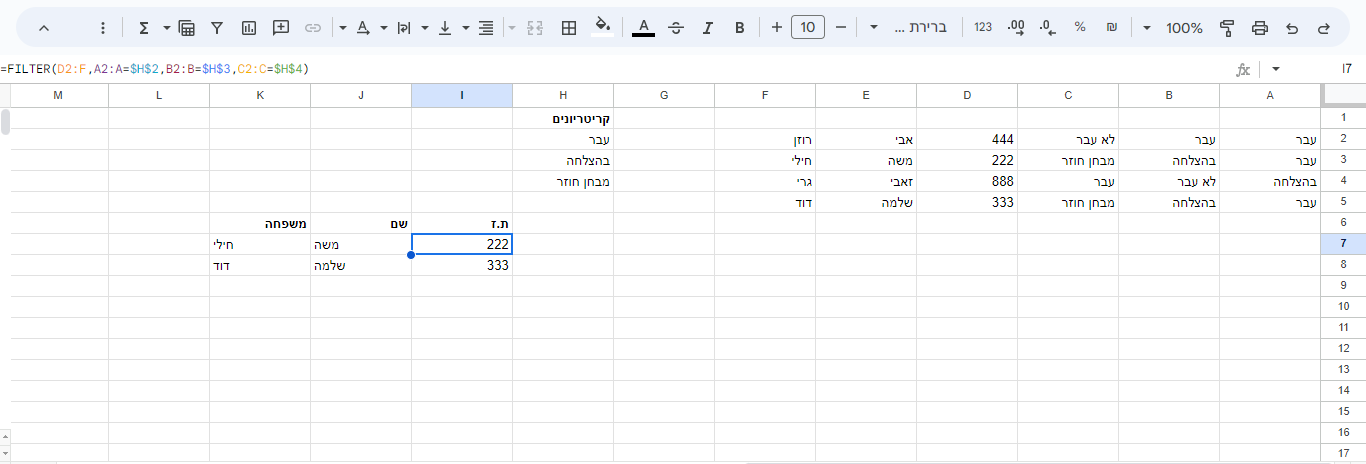The image size is (1366, 464).
Task: Open the functions sigma menu
Action: pyautogui.click(x=144, y=28)
